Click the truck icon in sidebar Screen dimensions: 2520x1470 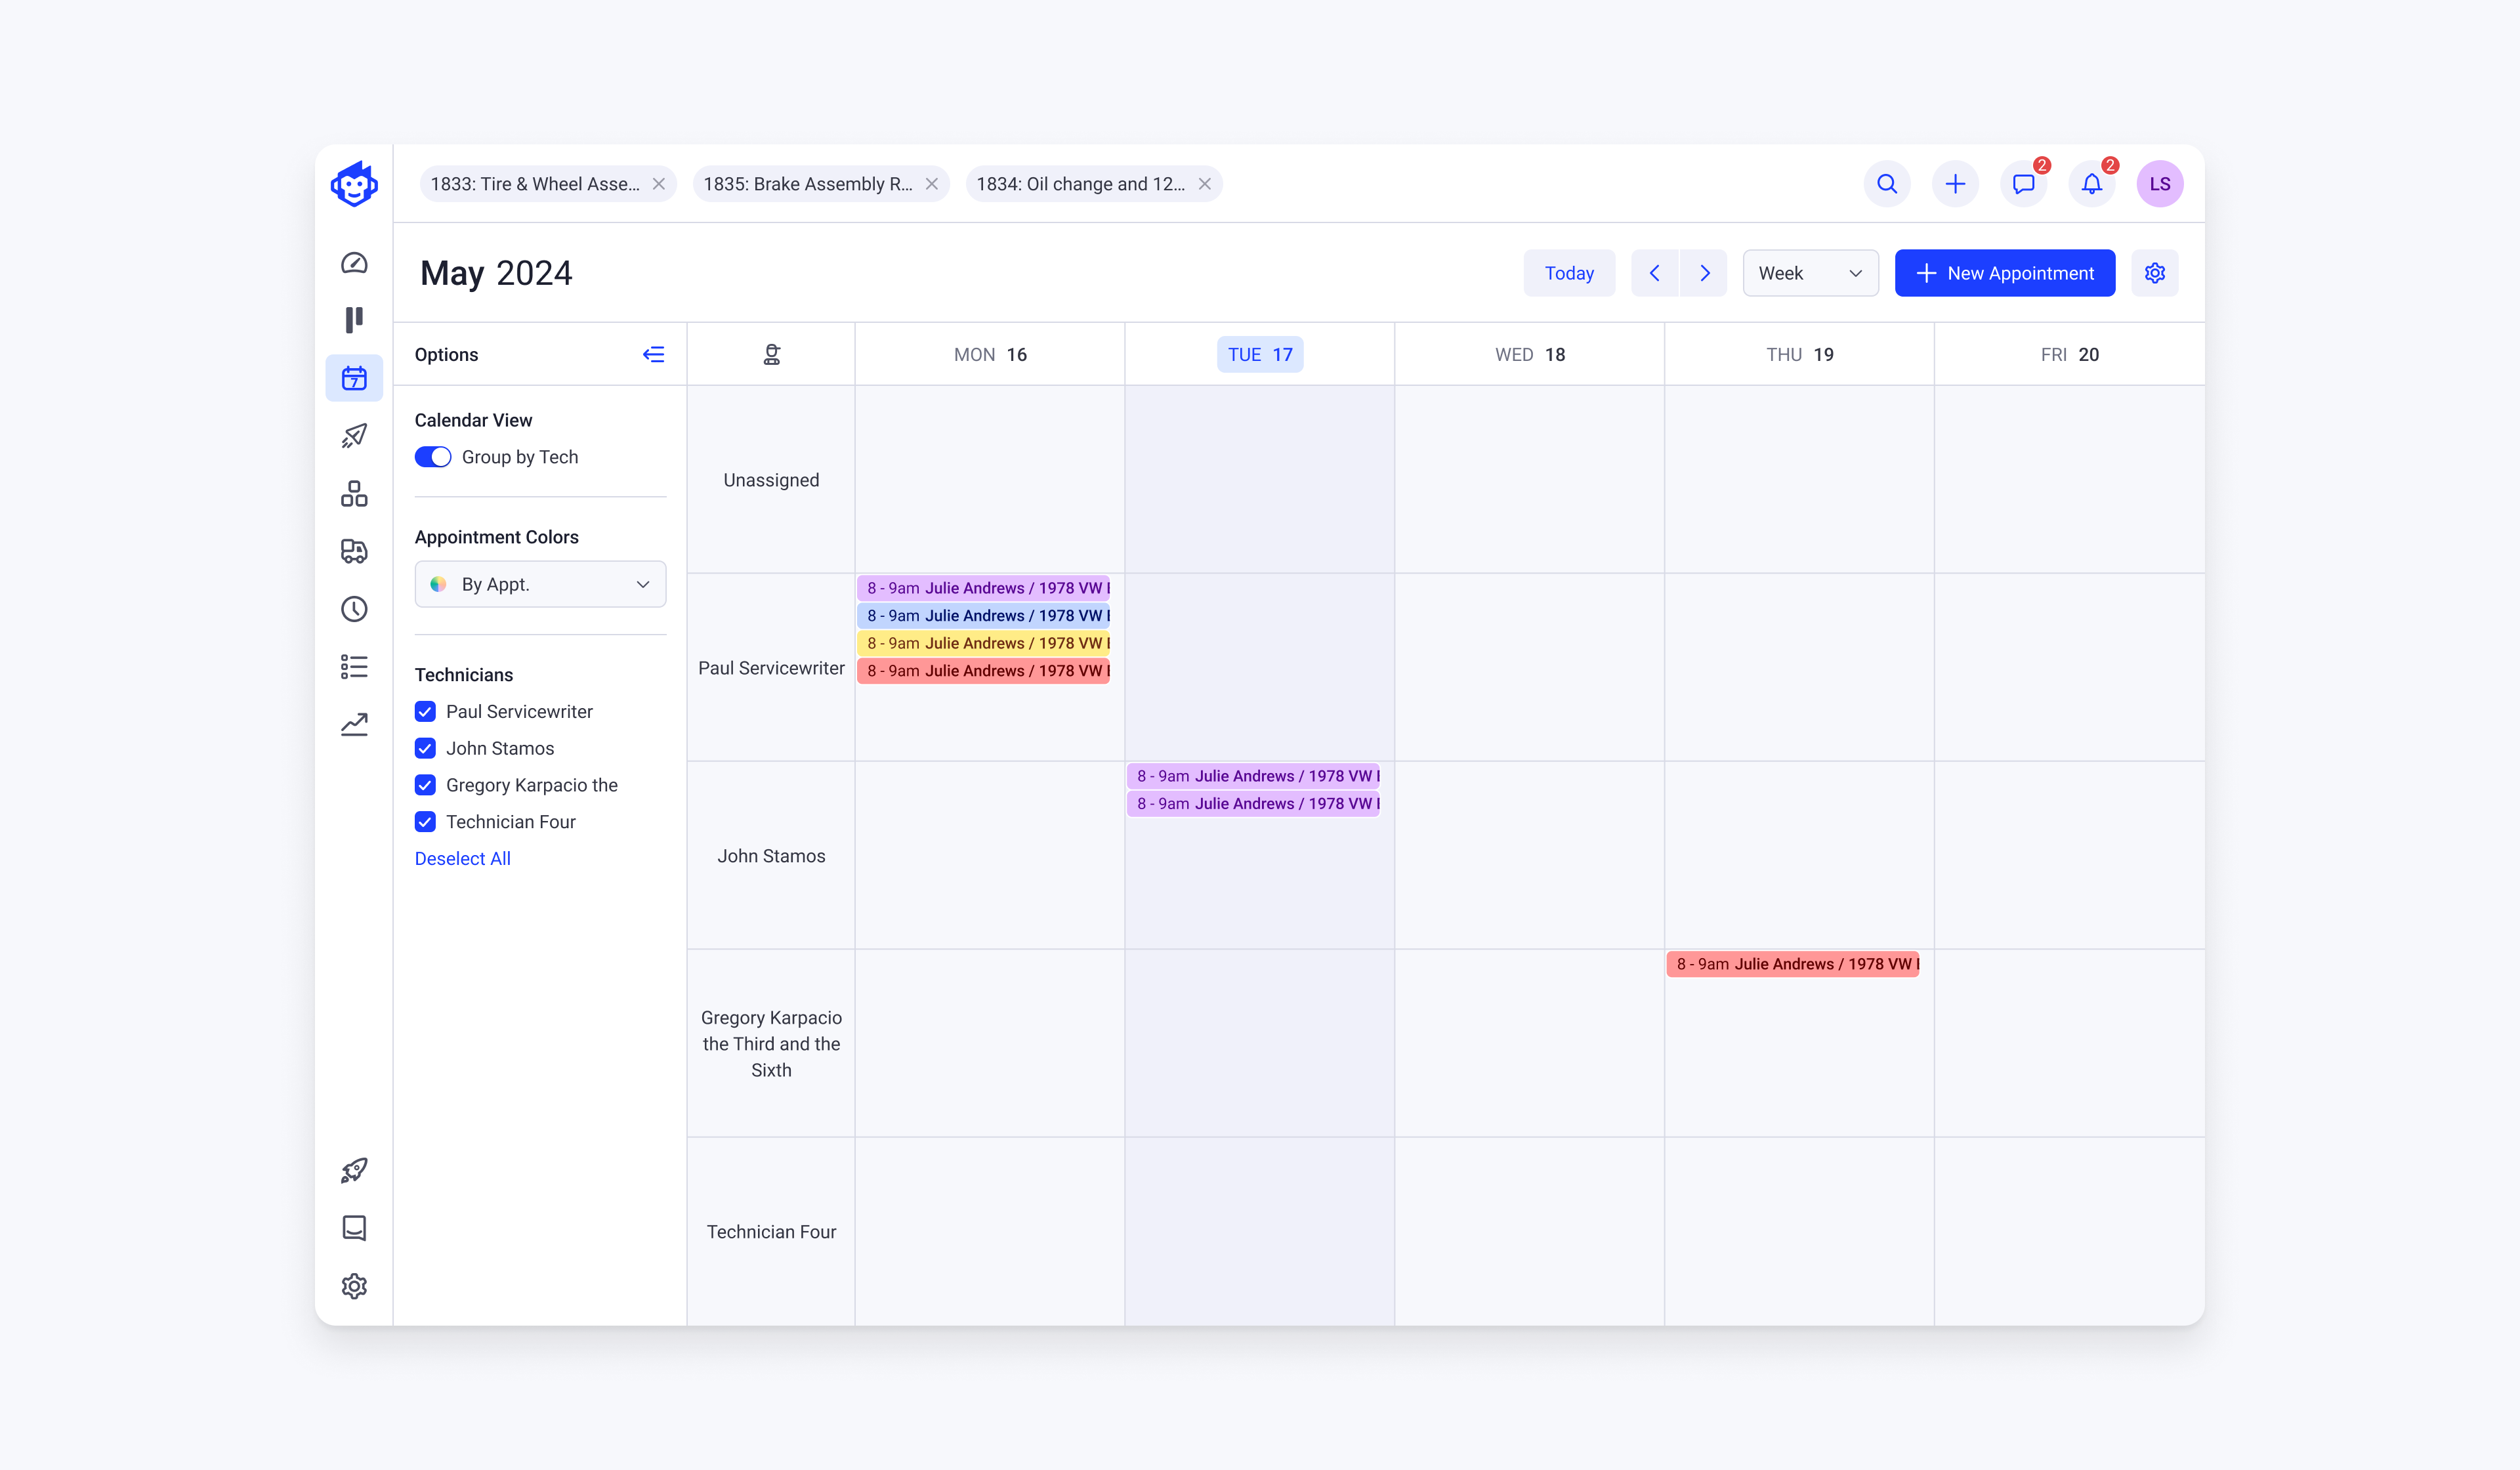[x=354, y=551]
